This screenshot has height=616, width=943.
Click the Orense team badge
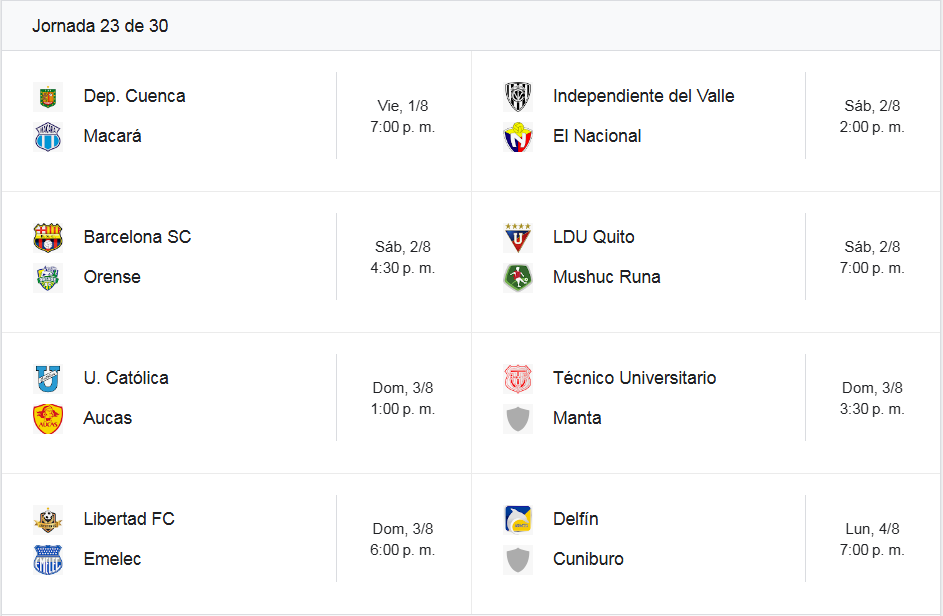coord(48,277)
